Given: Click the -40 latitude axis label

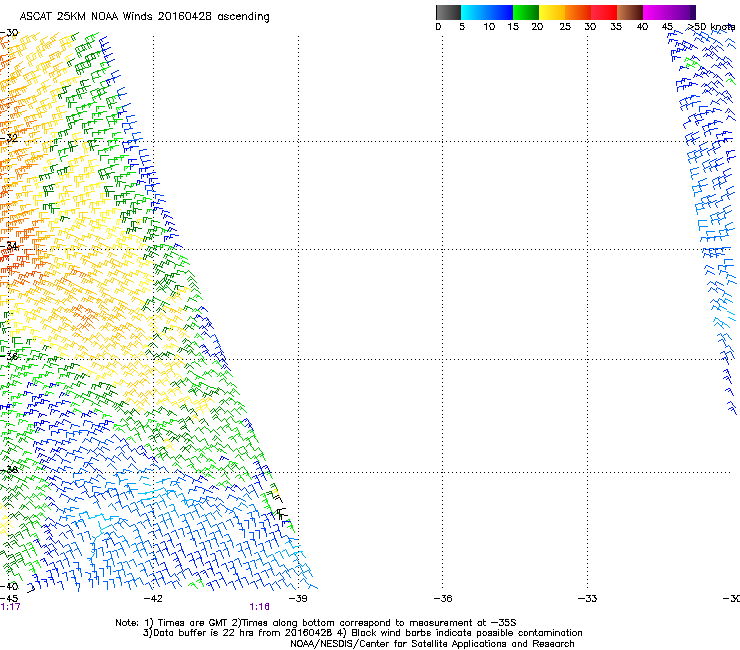Looking at the screenshot, I should [9, 586].
